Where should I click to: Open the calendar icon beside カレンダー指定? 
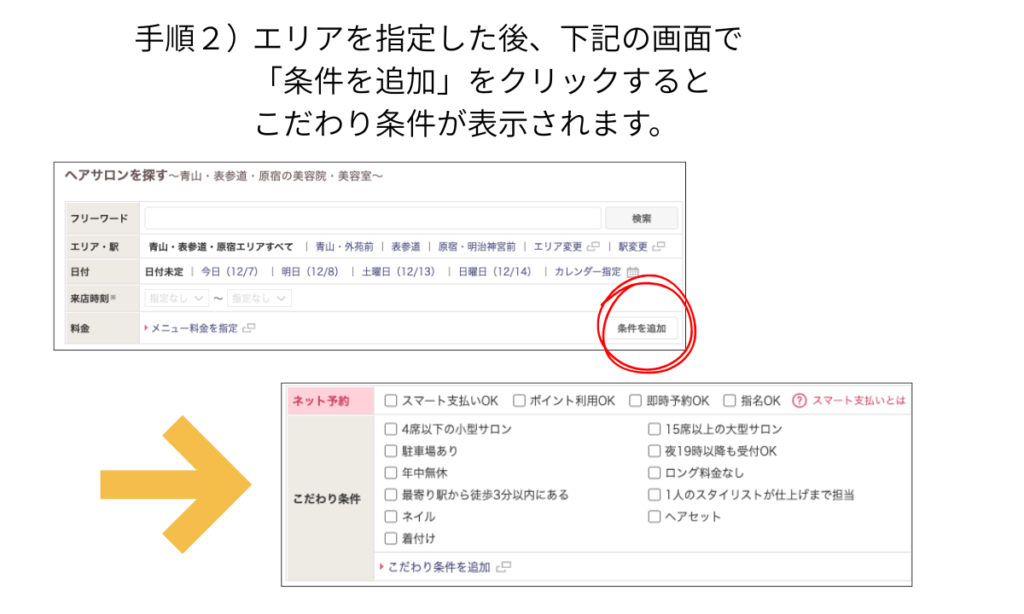pyautogui.click(x=631, y=271)
